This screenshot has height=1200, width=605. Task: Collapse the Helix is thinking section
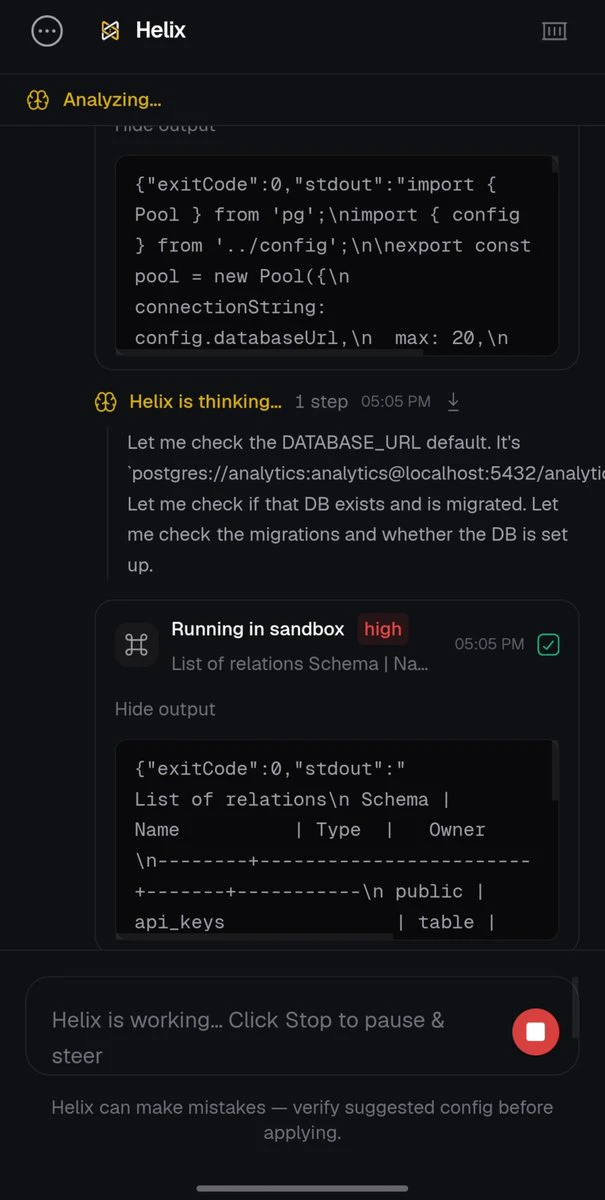click(x=205, y=402)
